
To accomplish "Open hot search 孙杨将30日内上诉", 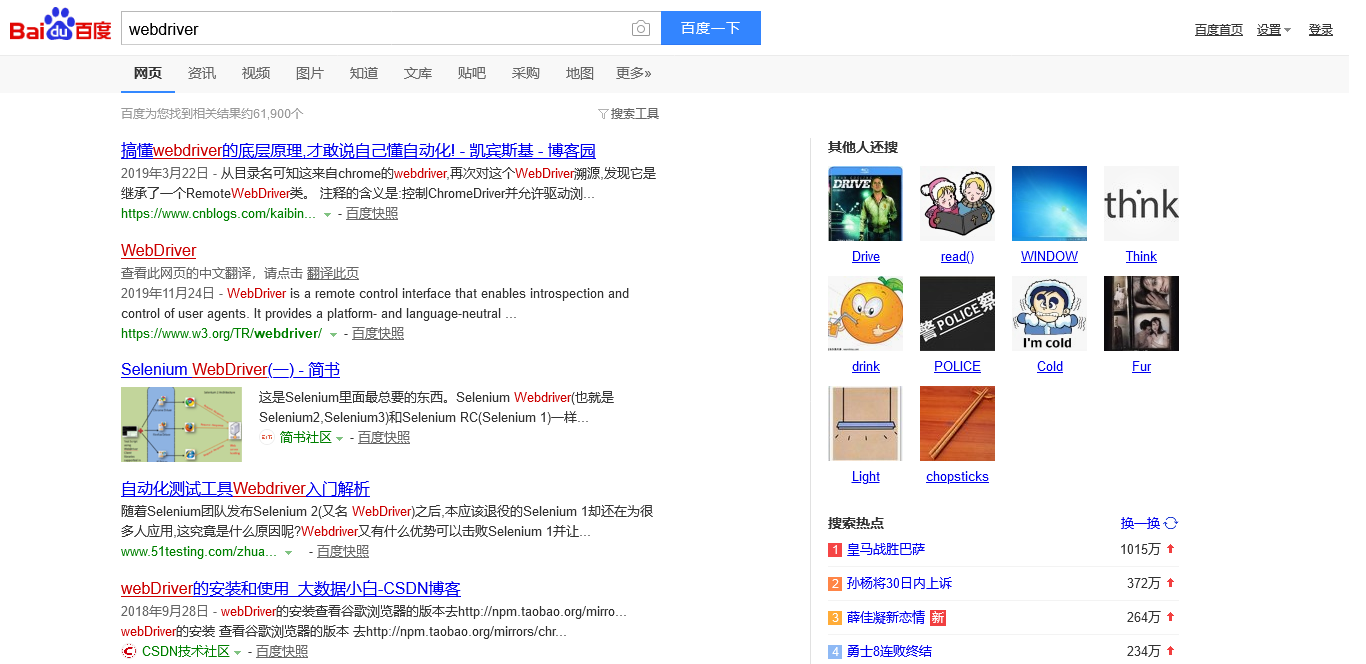I will (x=899, y=584).
